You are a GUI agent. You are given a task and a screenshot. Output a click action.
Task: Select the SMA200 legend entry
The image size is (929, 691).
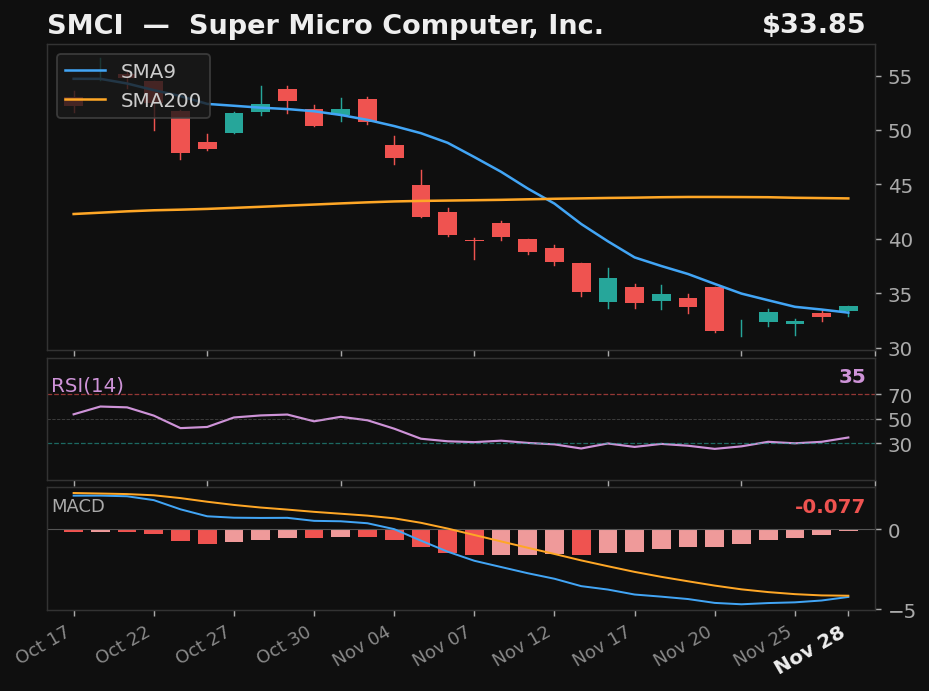click(x=132, y=100)
